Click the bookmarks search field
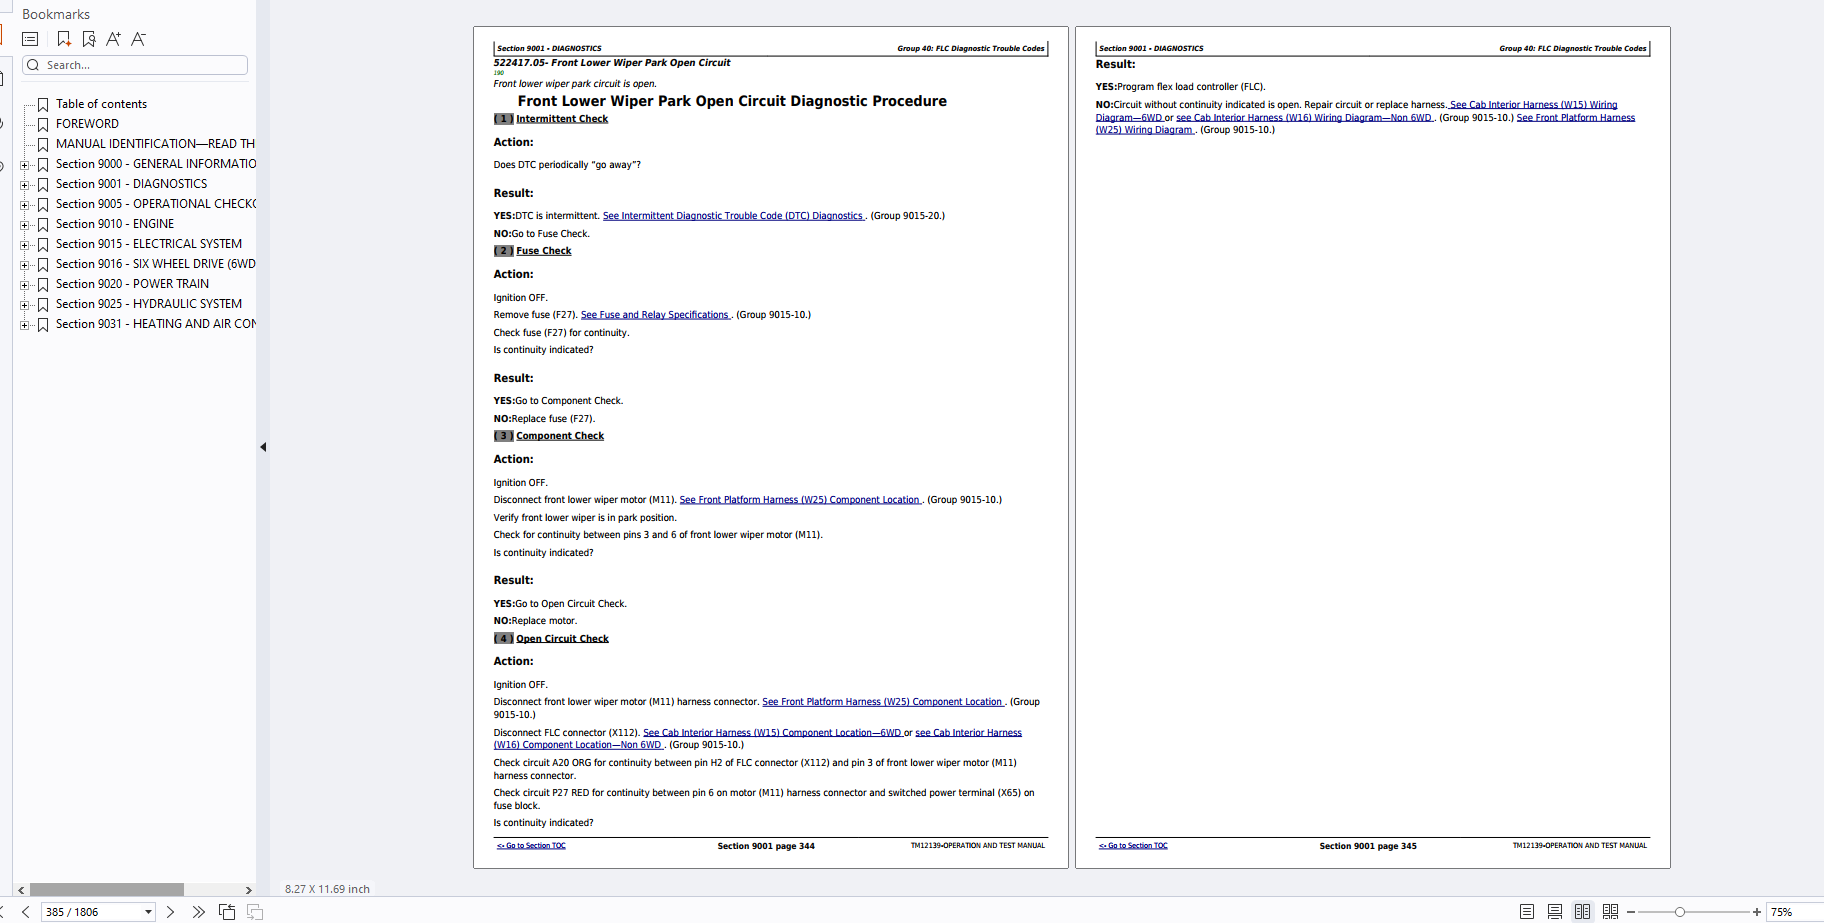1824x923 pixels. click(x=140, y=65)
